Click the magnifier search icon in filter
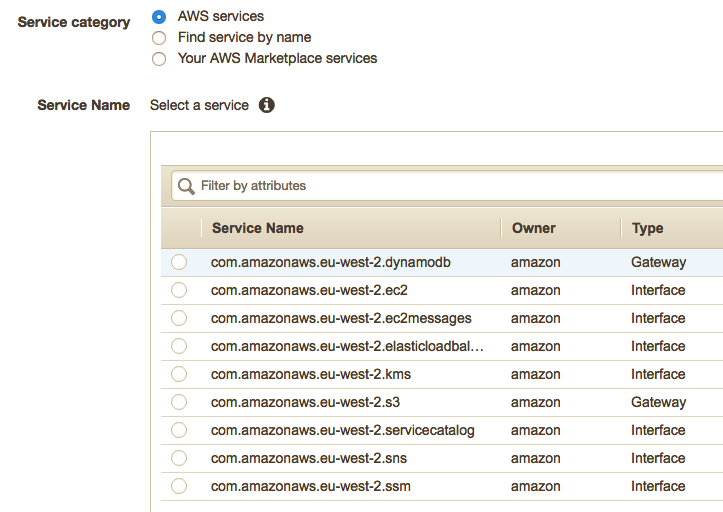Screen dimensions: 723x512 point(186,186)
